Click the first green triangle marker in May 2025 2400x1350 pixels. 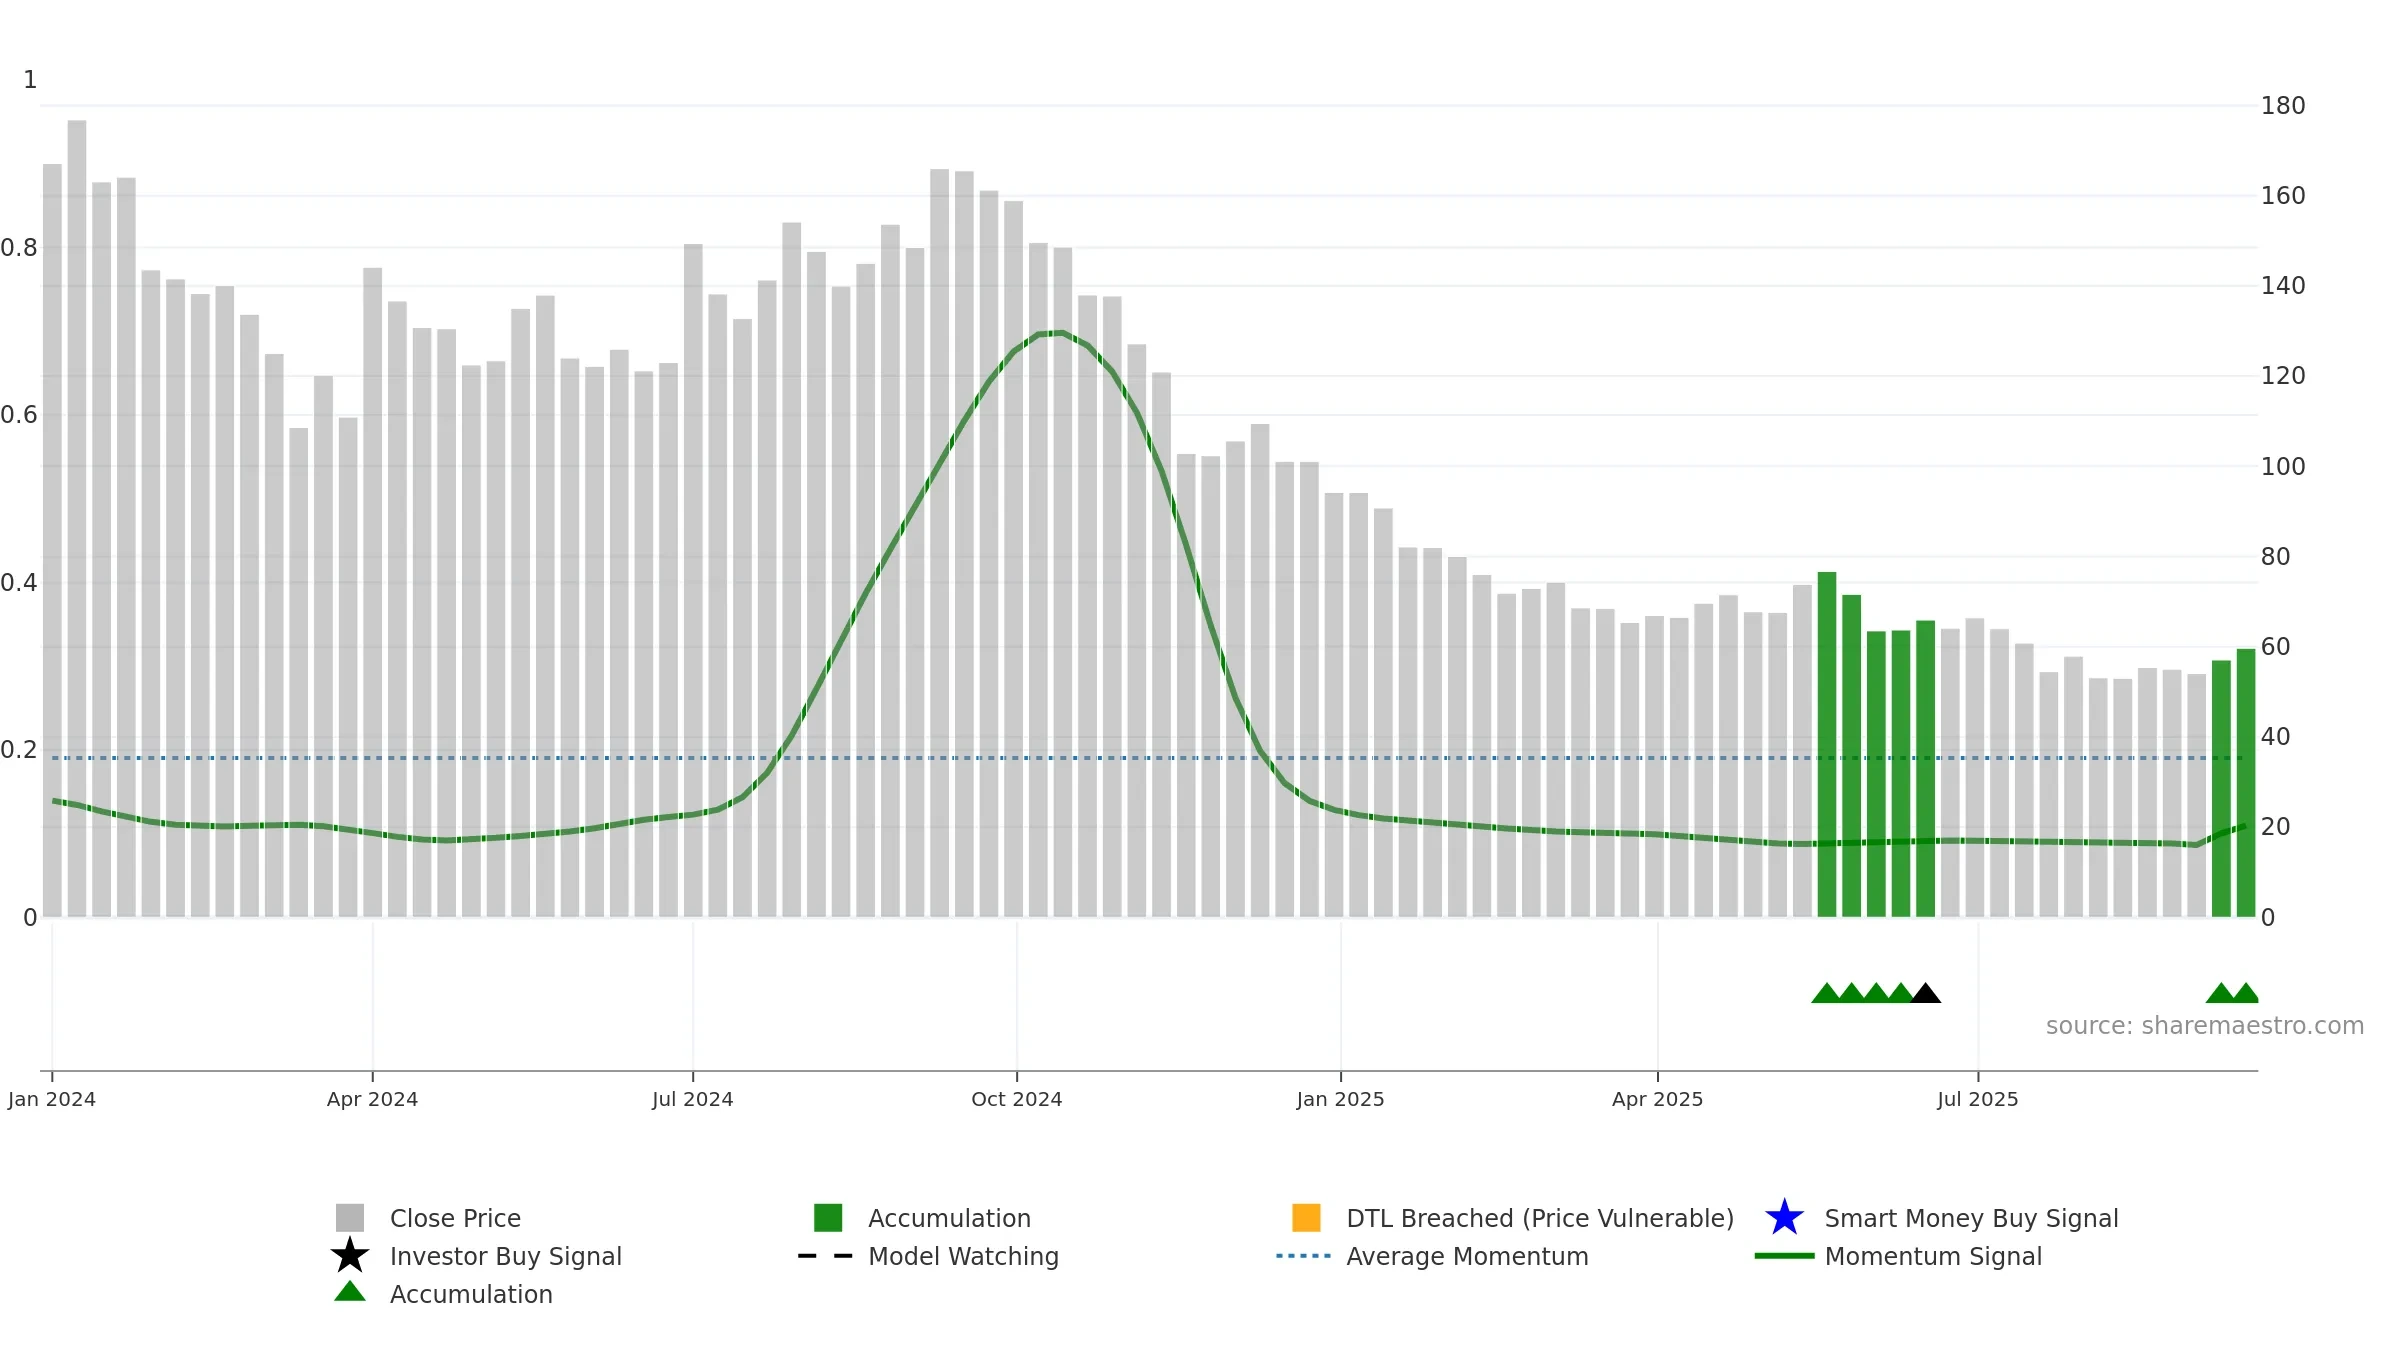click(1827, 993)
